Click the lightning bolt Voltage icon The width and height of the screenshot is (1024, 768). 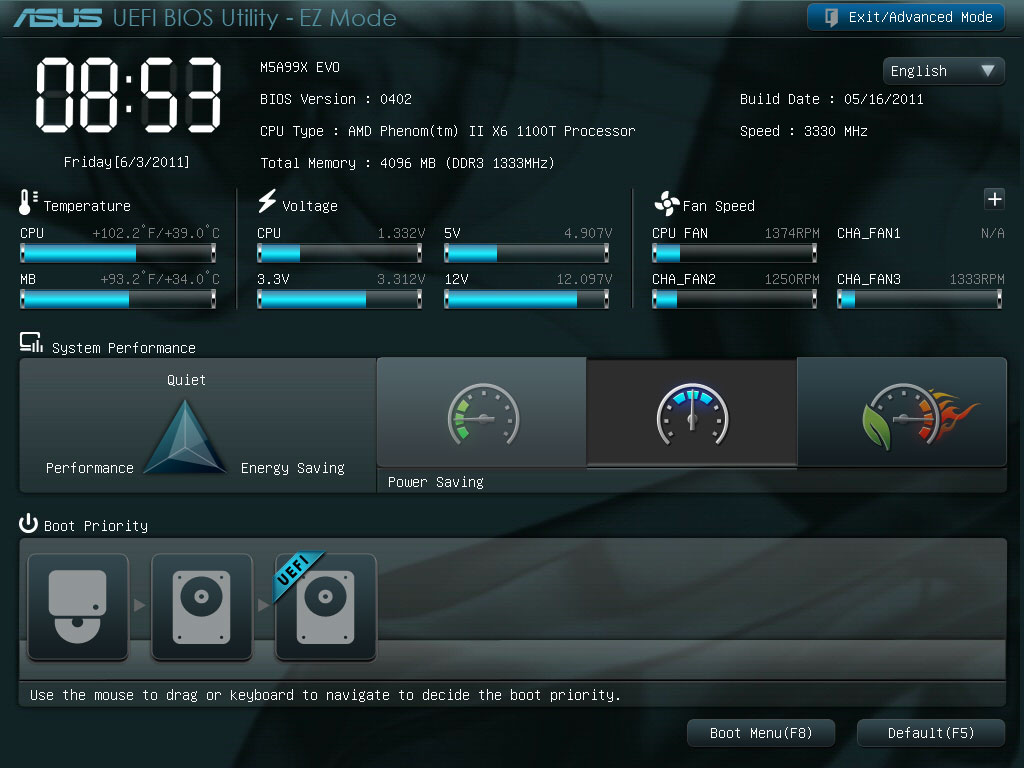(x=267, y=201)
